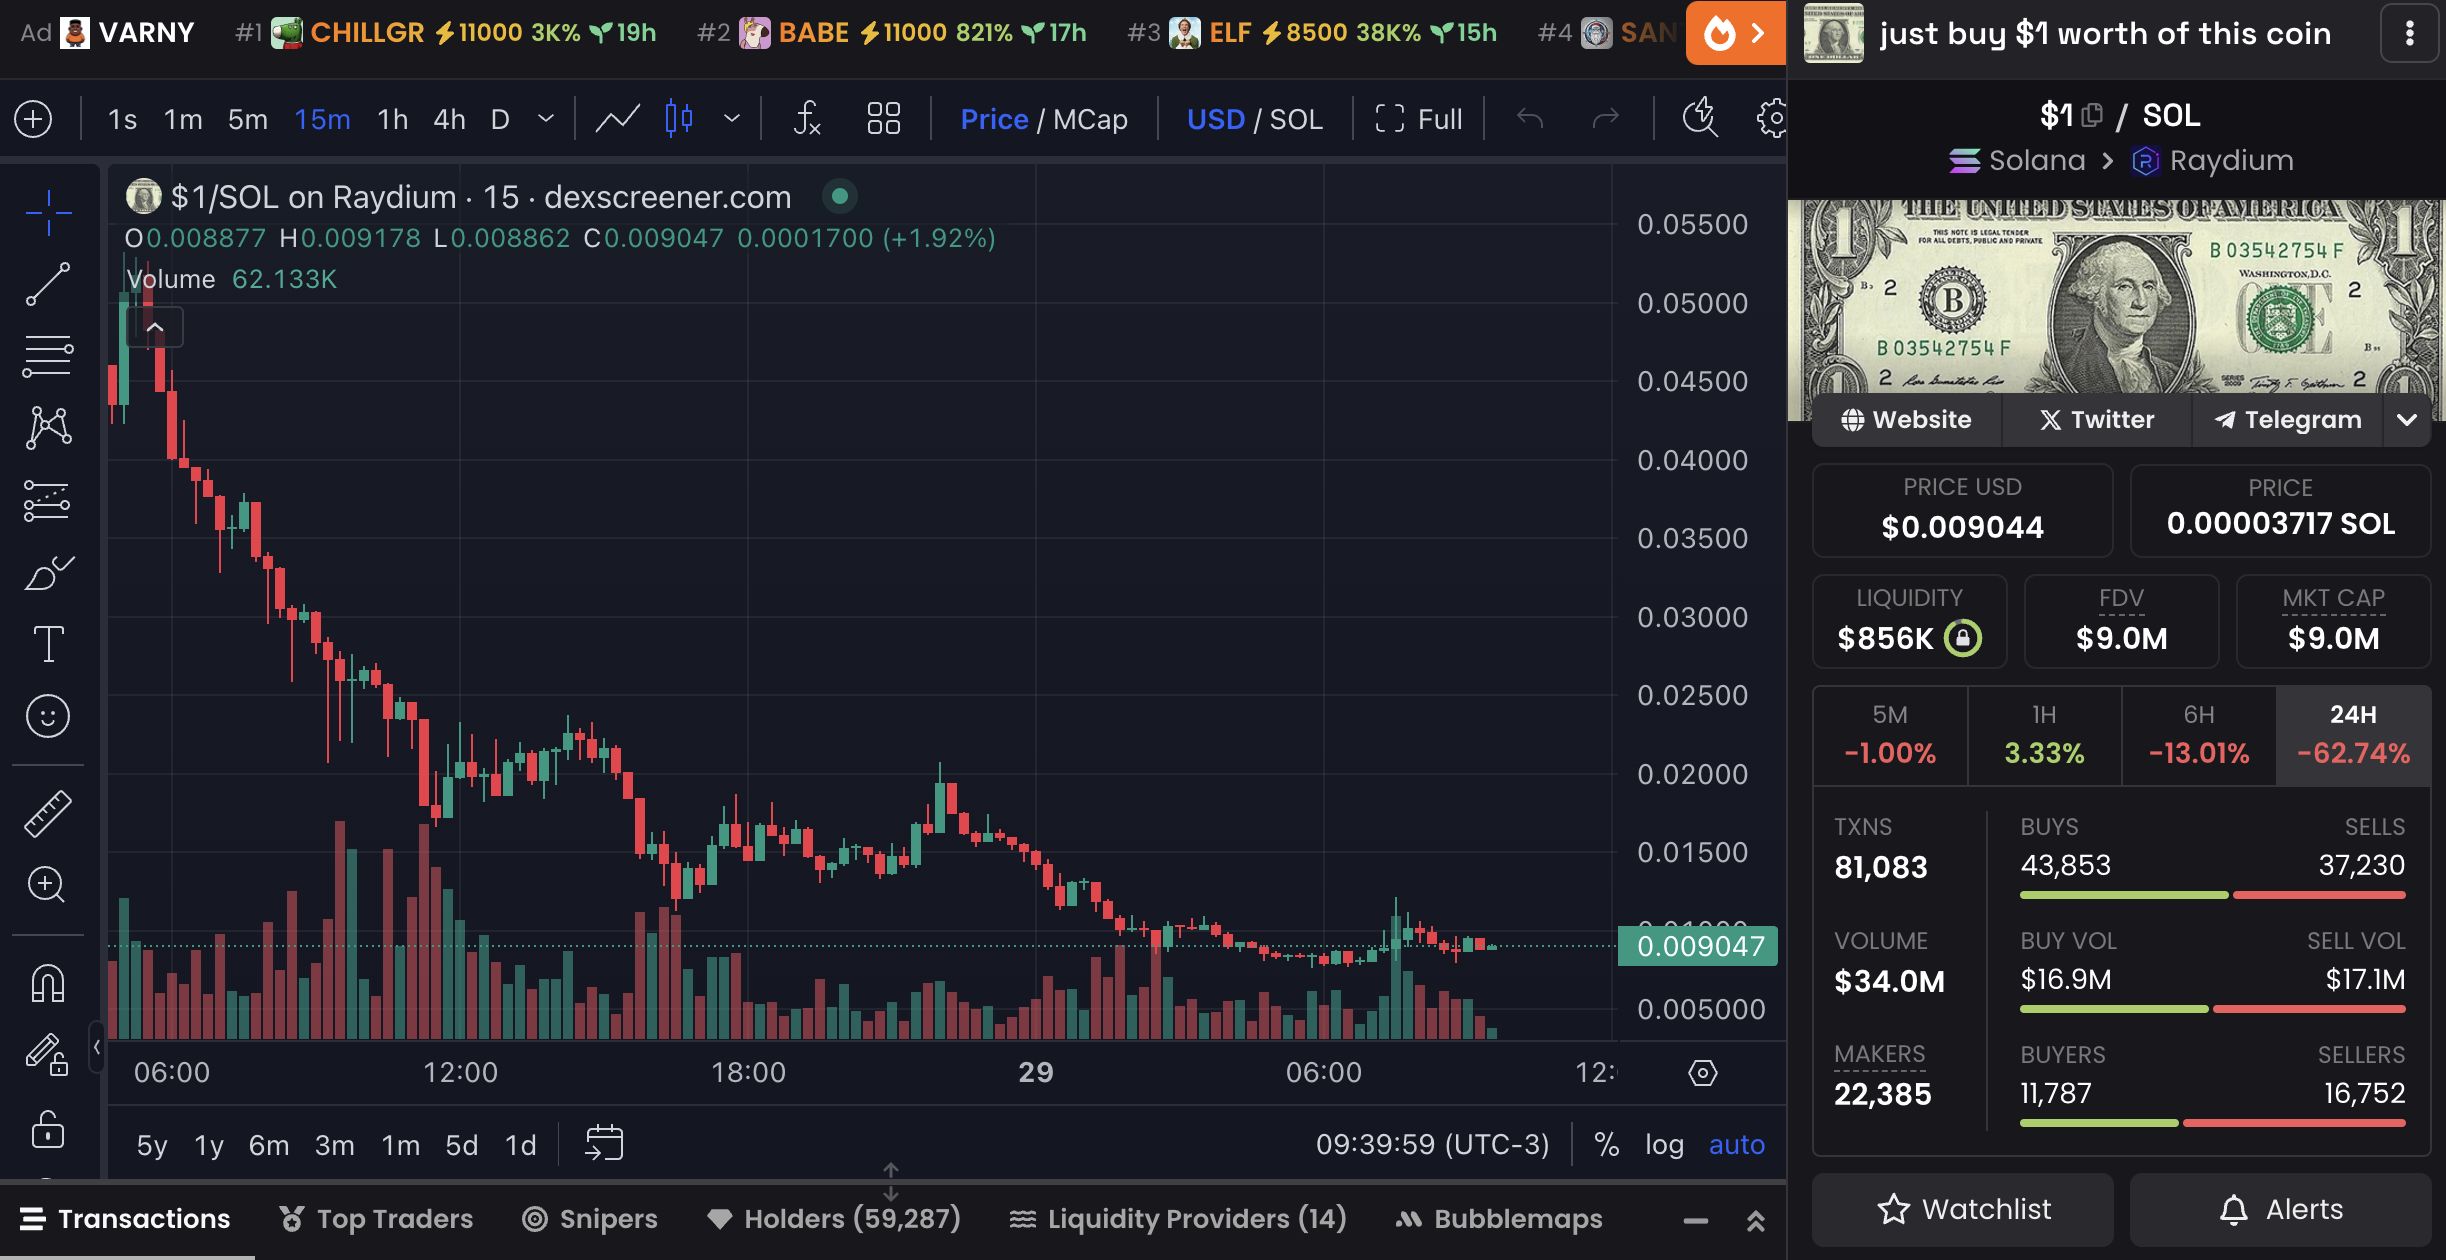2446x1260 pixels.
Task: Open the Twitter link
Action: pyautogui.click(x=2097, y=420)
